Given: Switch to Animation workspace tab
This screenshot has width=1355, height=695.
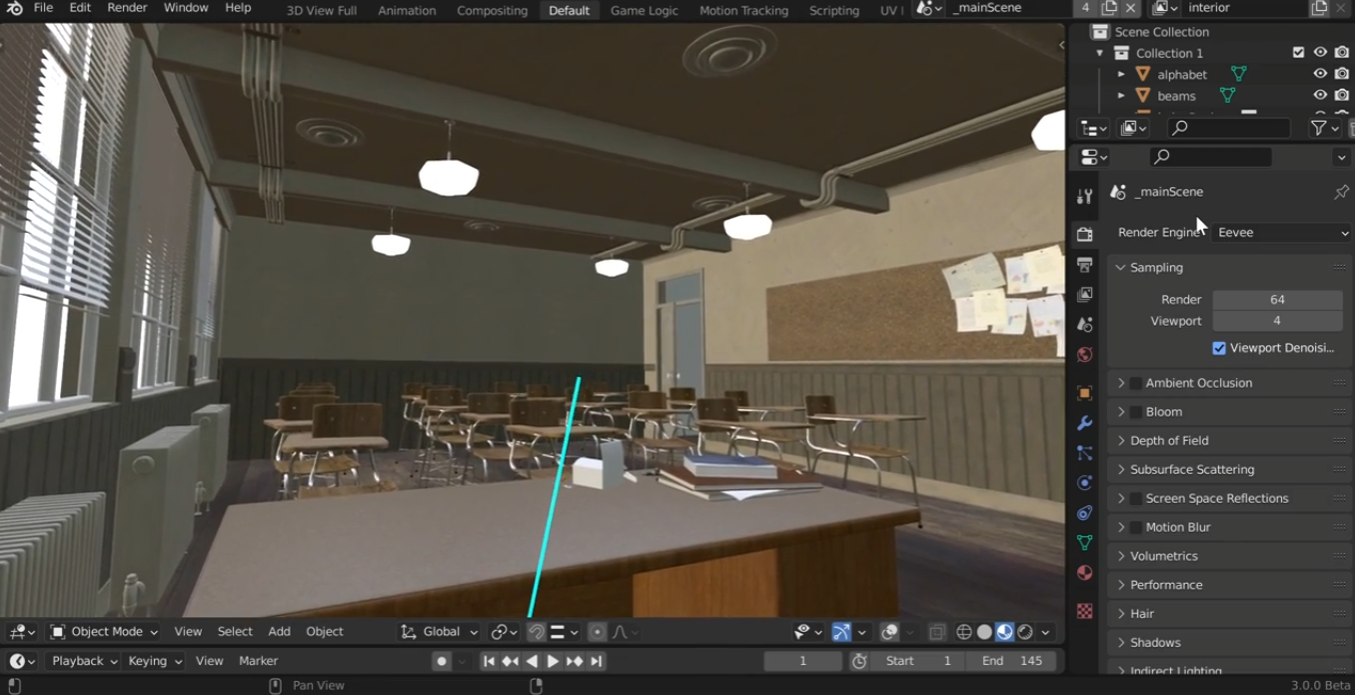Looking at the screenshot, I should point(407,10).
